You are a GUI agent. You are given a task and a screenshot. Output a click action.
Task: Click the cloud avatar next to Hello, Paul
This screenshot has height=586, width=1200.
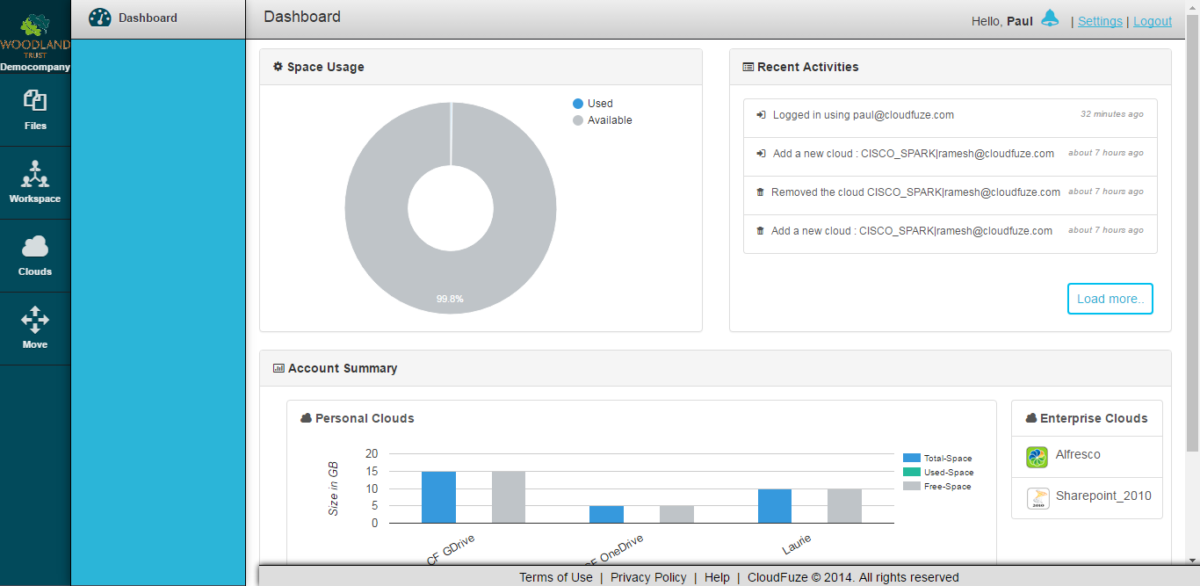tap(1049, 18)
